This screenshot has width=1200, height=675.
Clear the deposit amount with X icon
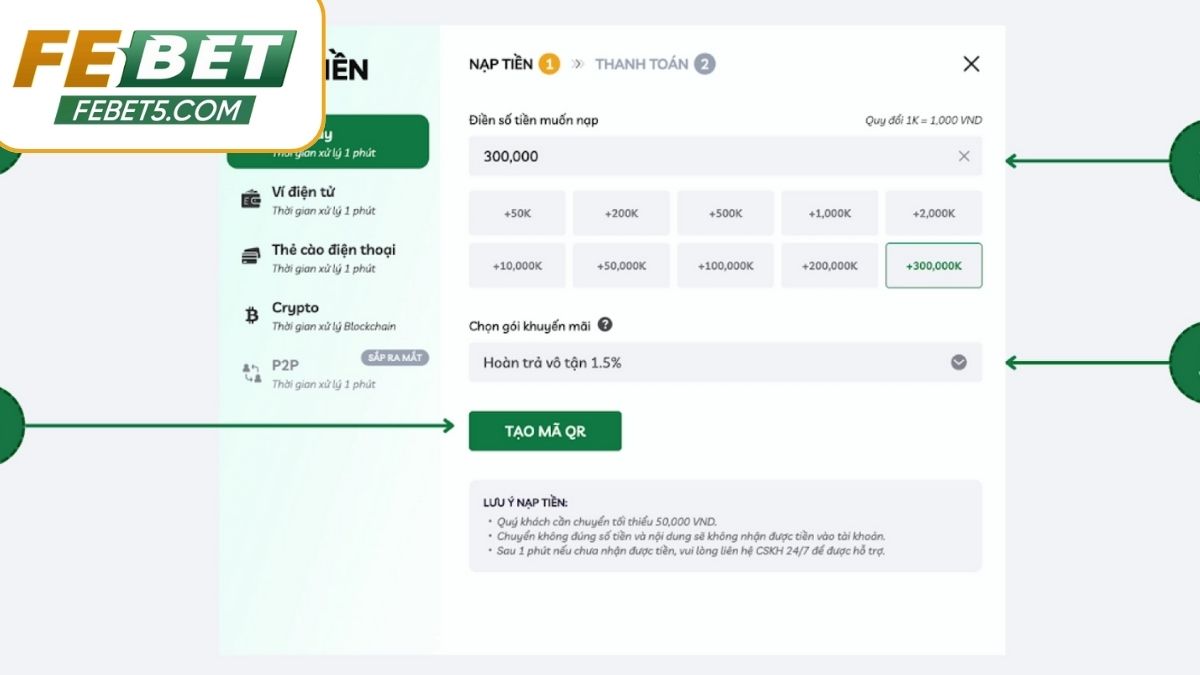pos(964,156)
